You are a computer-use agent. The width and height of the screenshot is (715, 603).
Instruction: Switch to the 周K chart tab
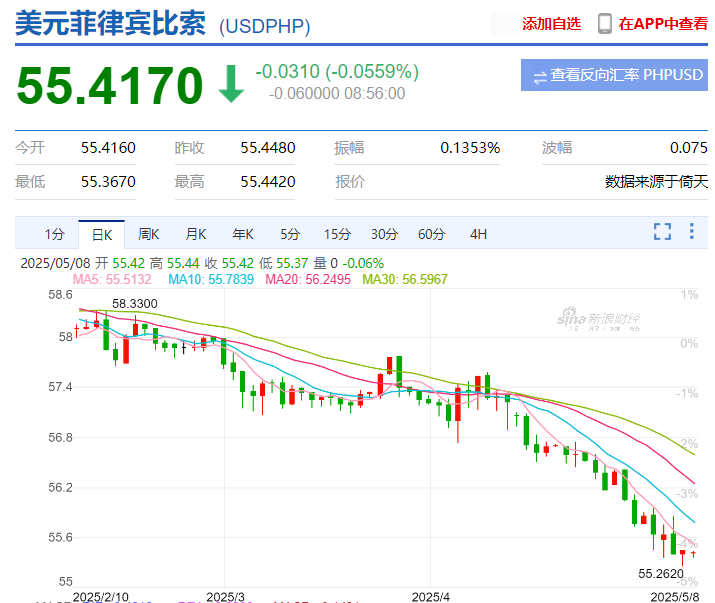[x=149, y=234]
